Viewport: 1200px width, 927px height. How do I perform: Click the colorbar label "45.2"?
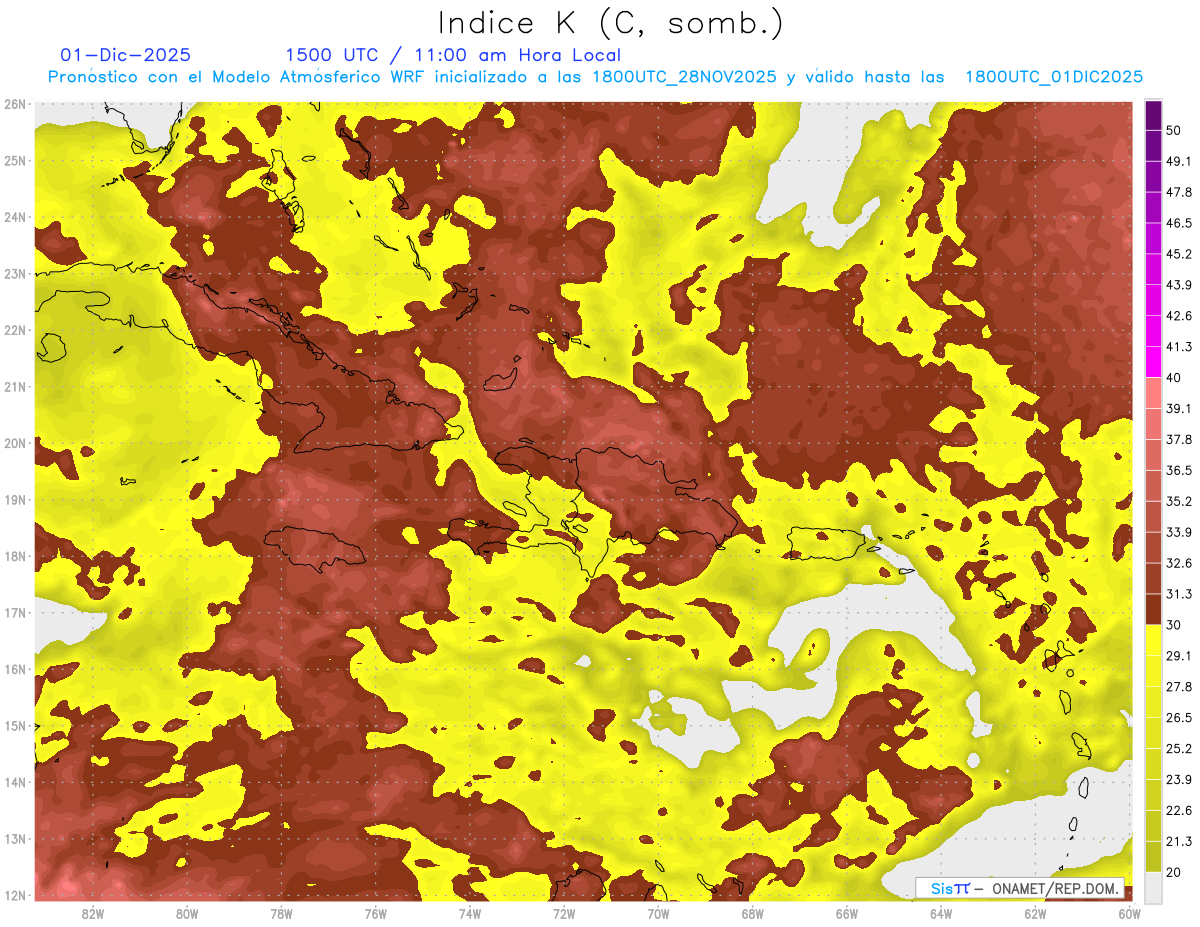click(x=1179, y=253)
